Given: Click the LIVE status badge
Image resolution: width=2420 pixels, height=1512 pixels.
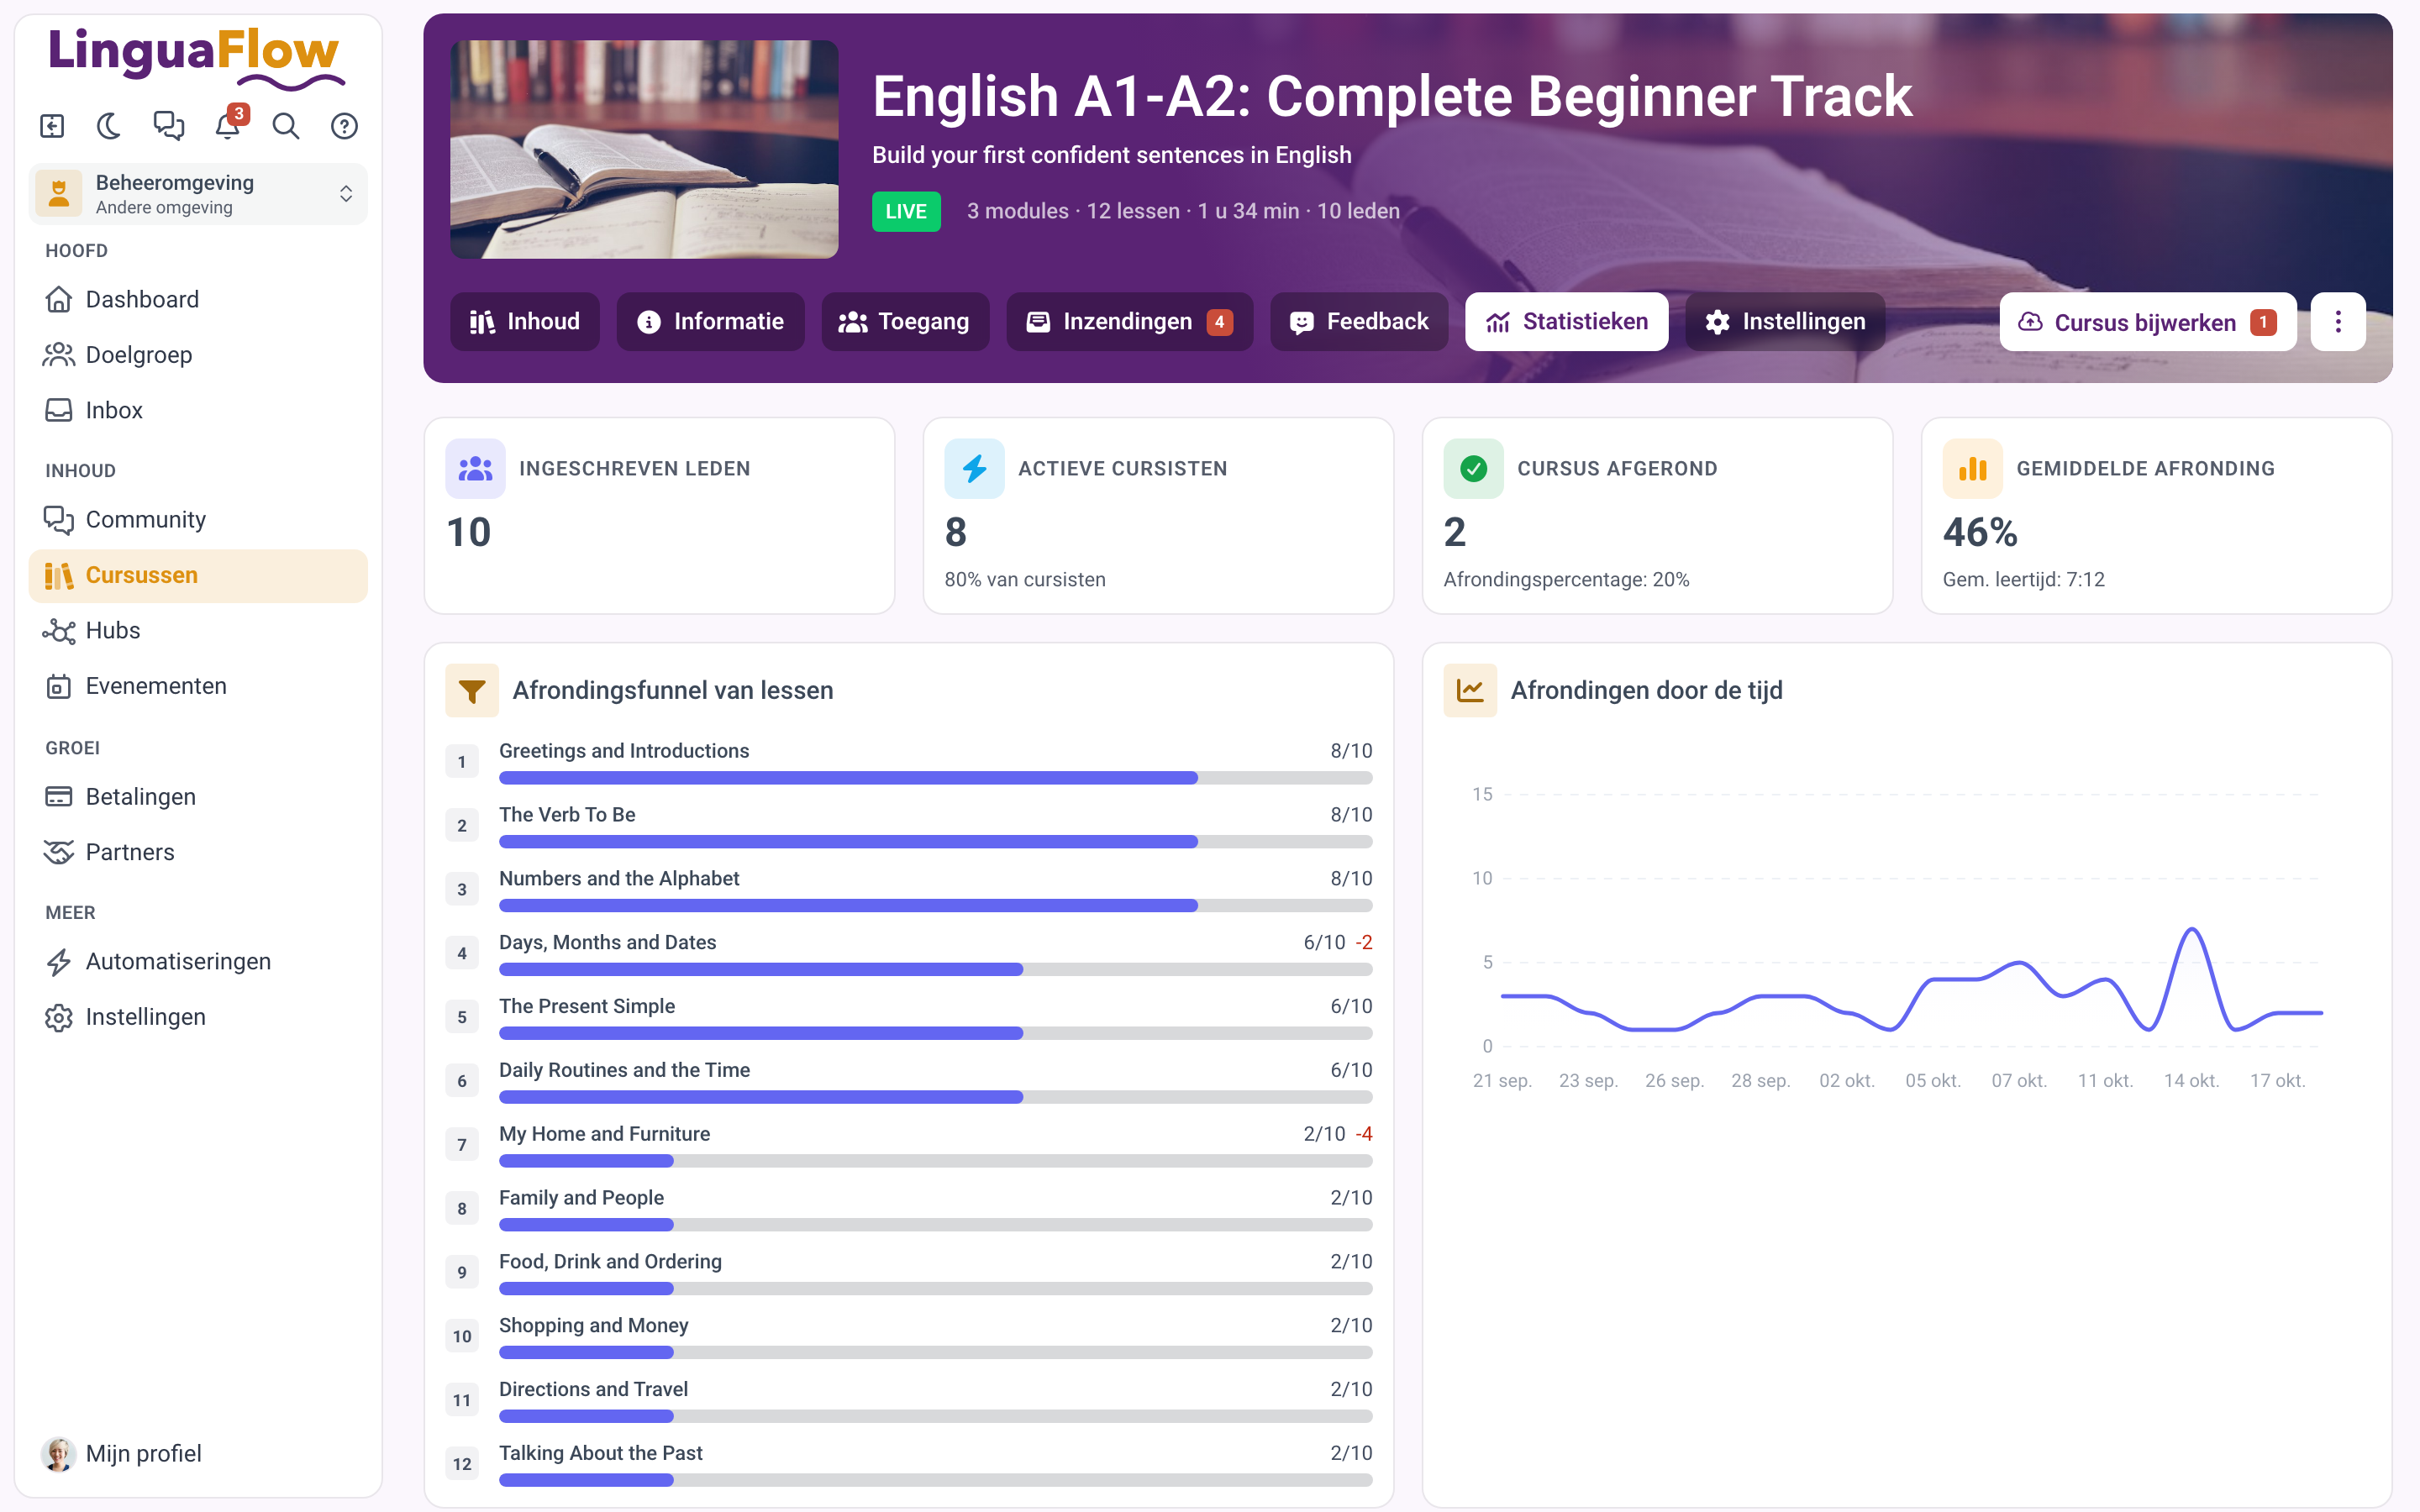Looking at the screenshot, I should point(906,211).
